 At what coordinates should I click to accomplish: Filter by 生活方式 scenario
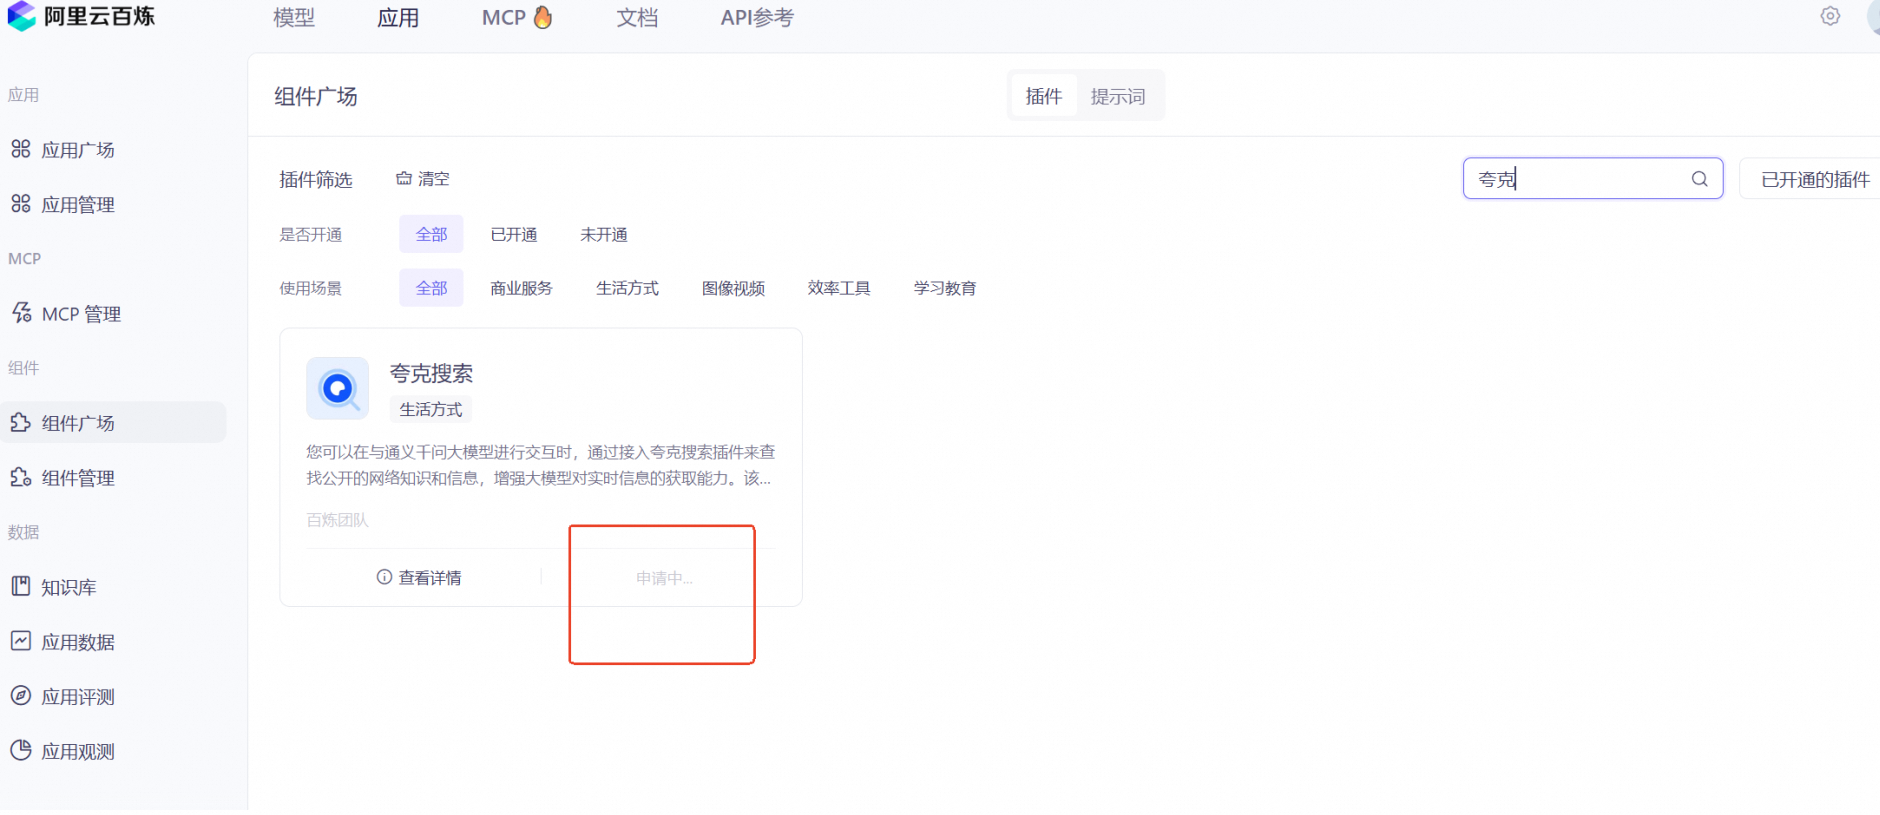pos(627,288)
